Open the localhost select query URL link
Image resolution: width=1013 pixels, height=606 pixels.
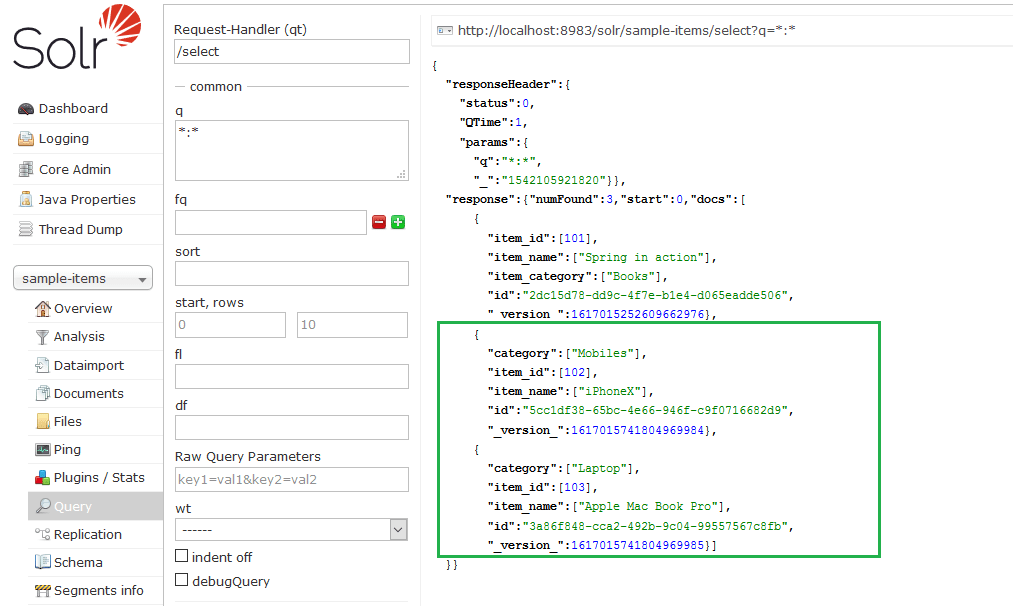coord(626,31)
